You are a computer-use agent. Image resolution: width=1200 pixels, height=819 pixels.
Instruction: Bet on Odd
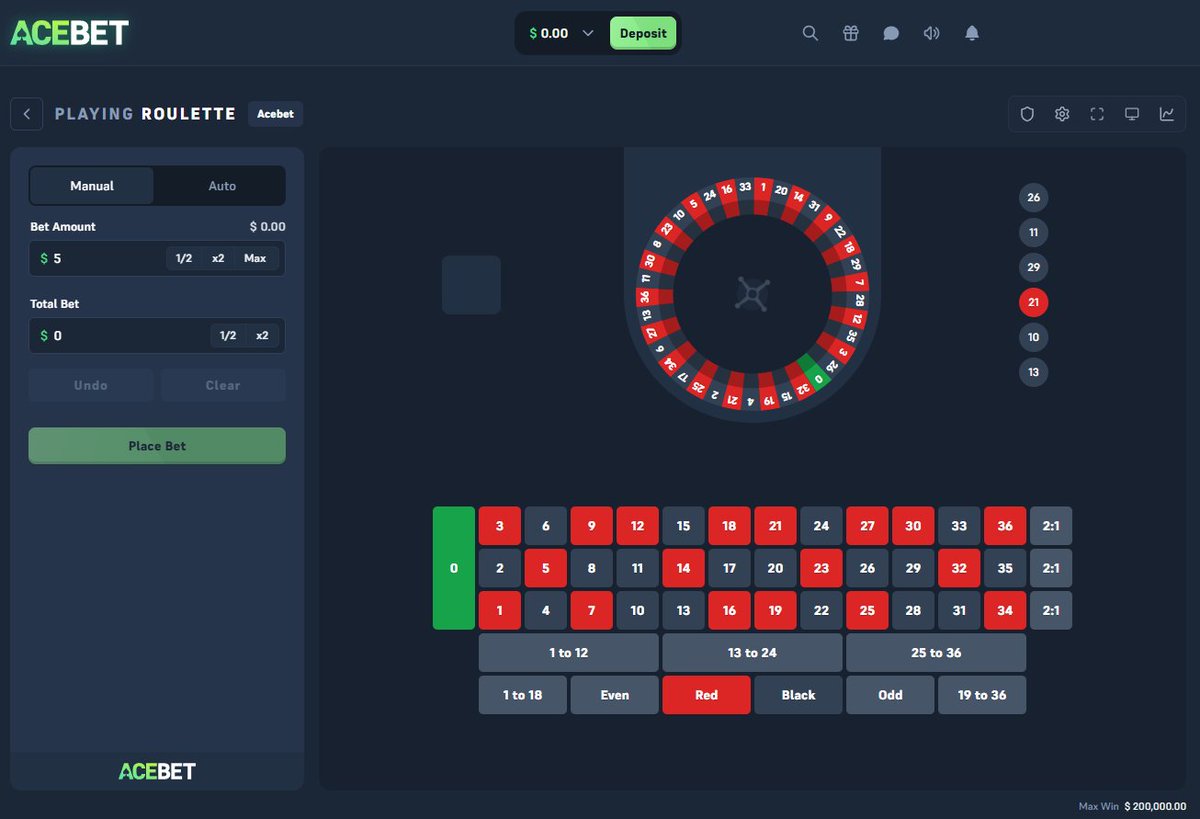coord(890,695)
